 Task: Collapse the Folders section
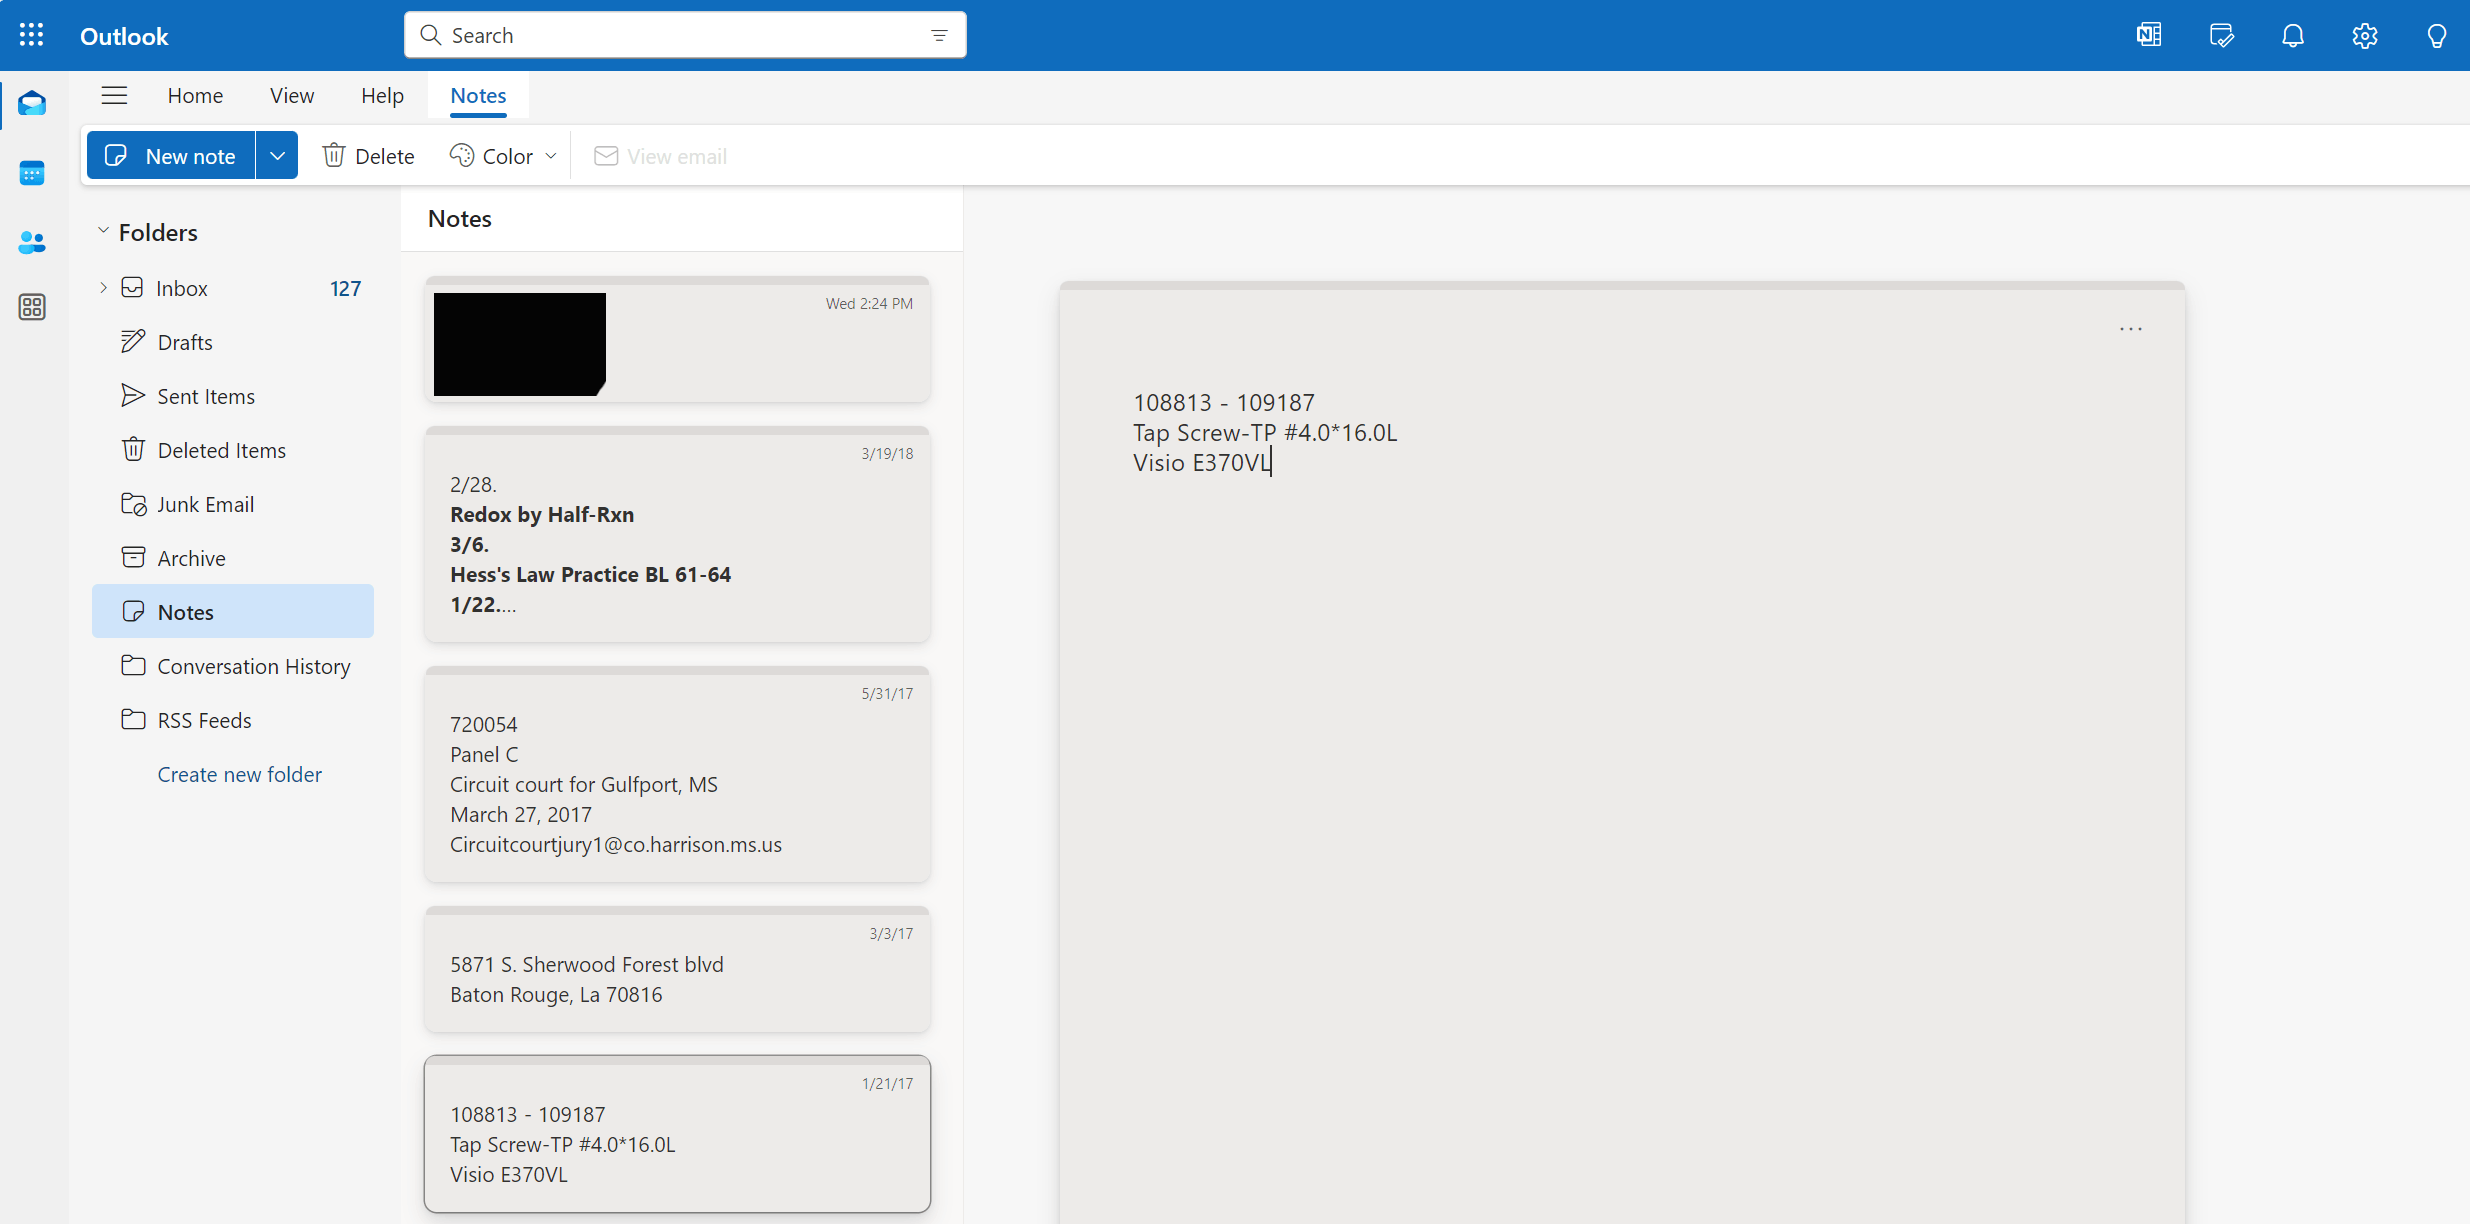pyautogui.click(x=102, y=232)
